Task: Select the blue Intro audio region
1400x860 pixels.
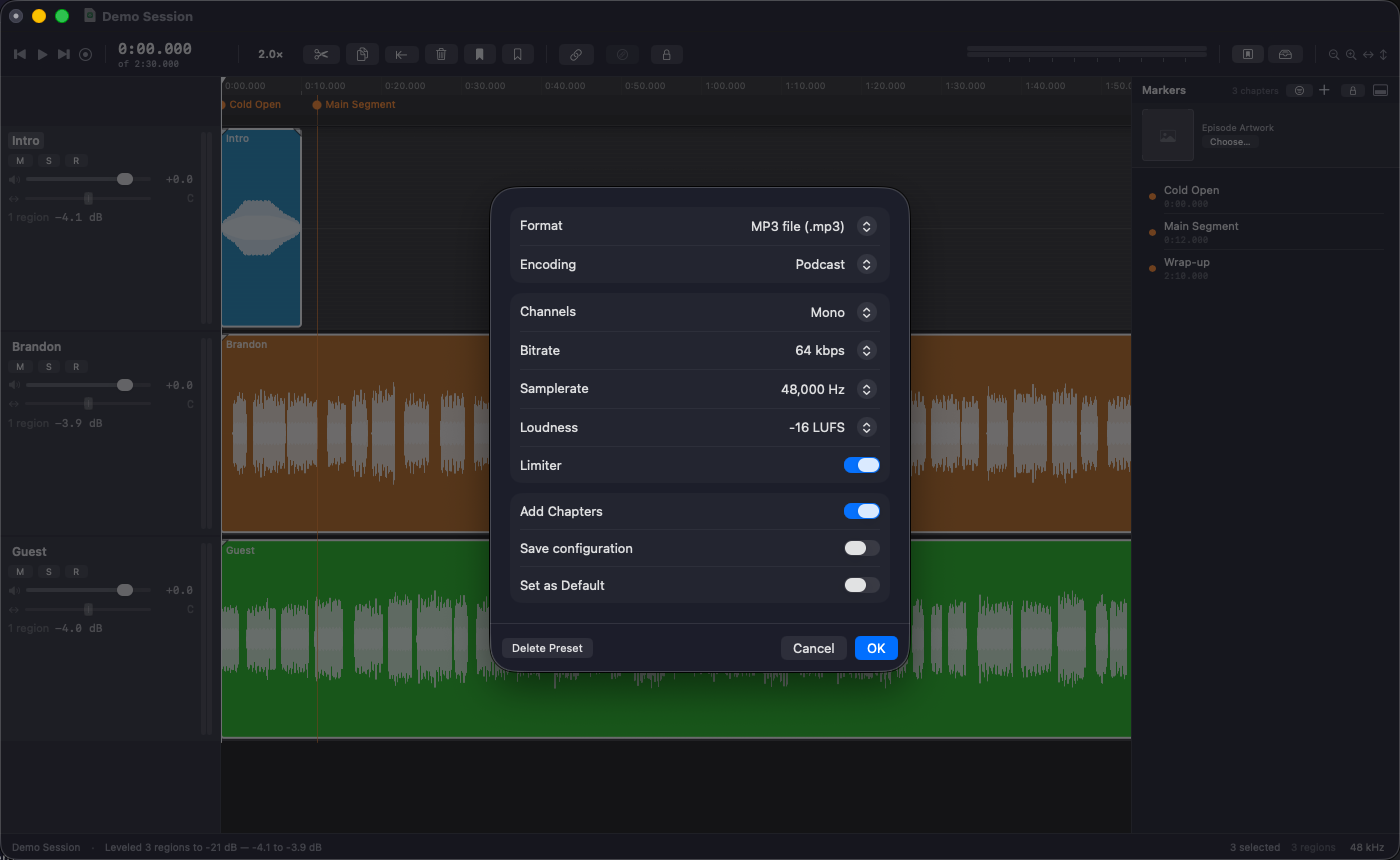Action: 261,228
